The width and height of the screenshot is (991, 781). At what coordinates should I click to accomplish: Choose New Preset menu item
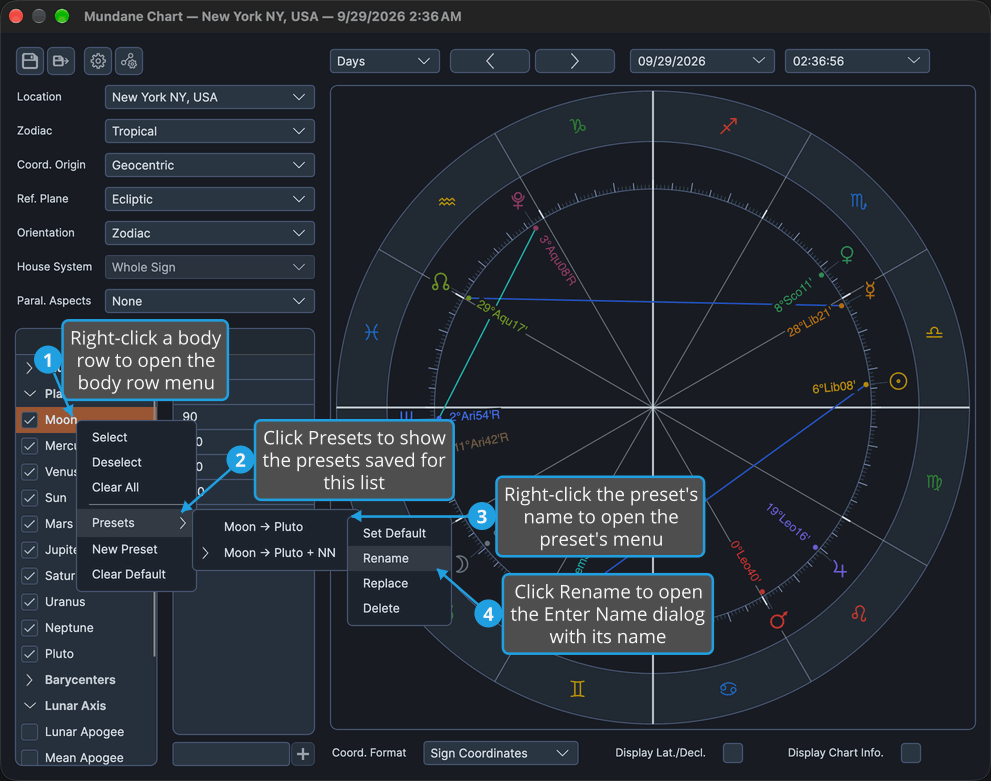(137, 550)
